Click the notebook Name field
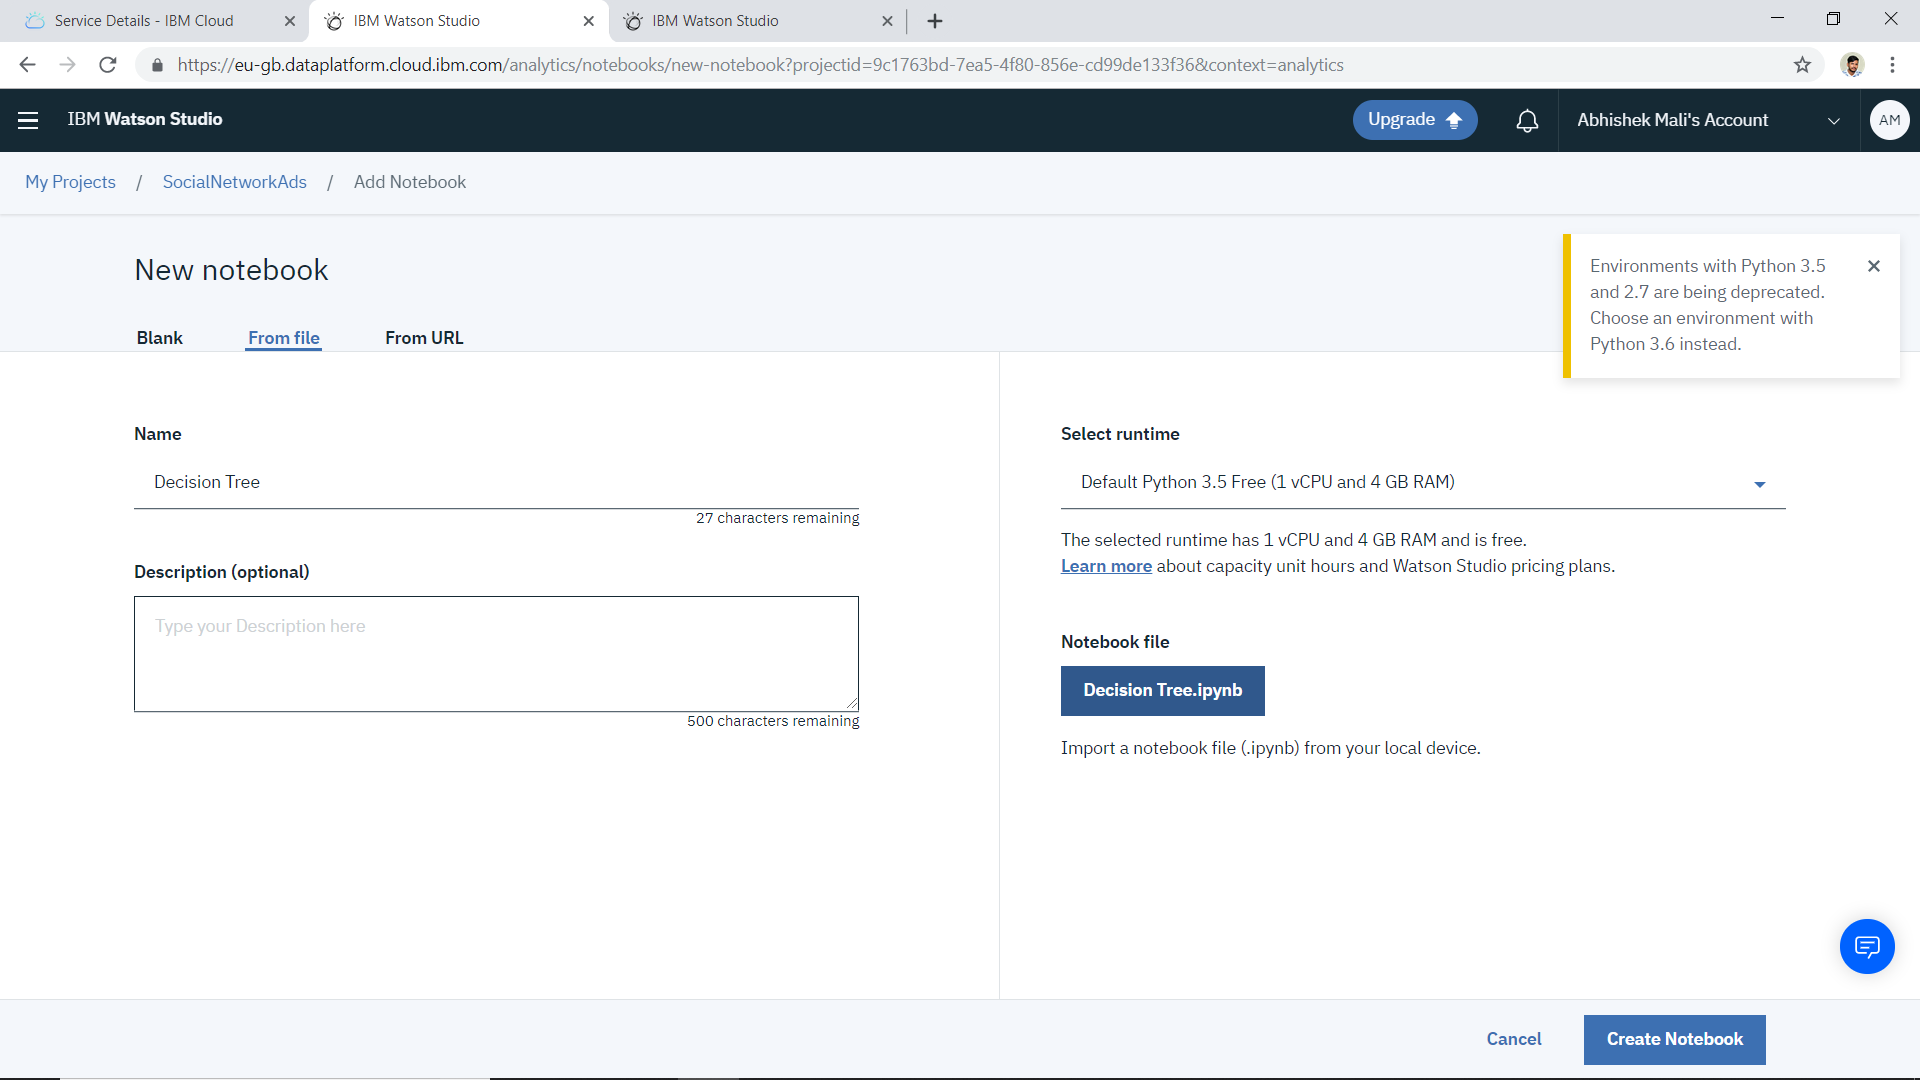 click(x=496, y=483)
